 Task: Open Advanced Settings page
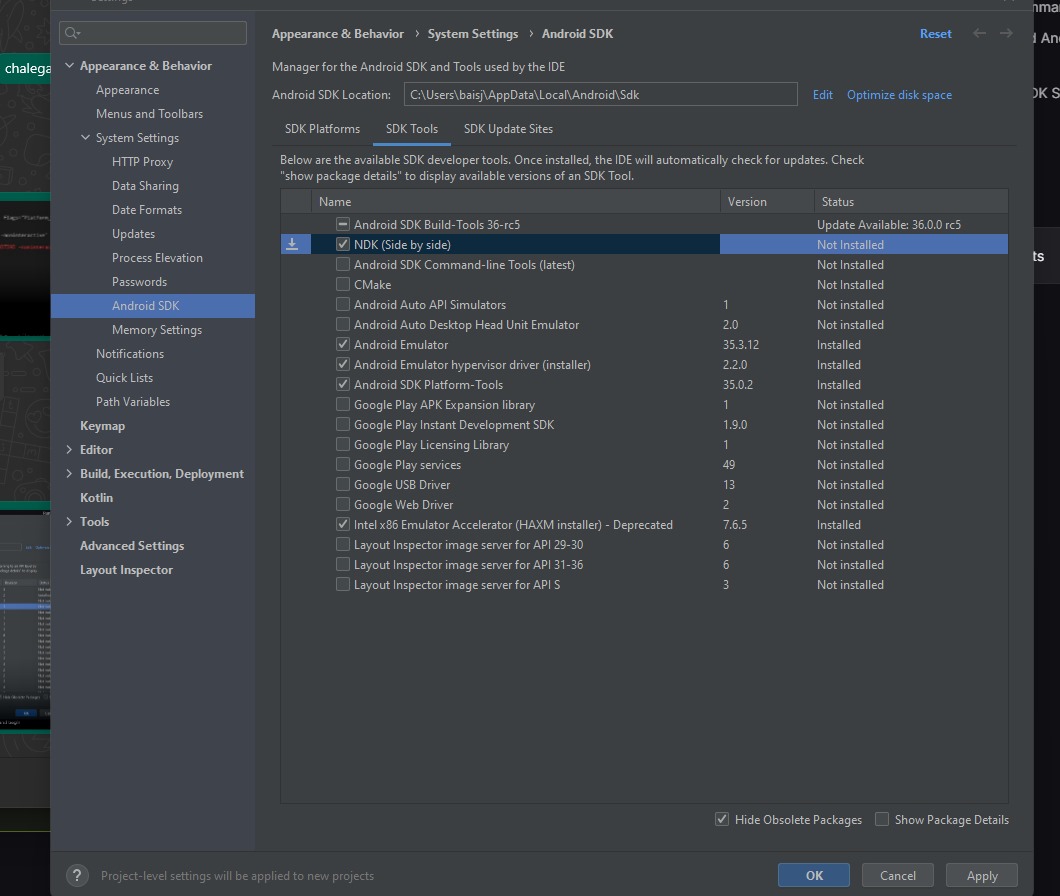(x=132, y=546)
